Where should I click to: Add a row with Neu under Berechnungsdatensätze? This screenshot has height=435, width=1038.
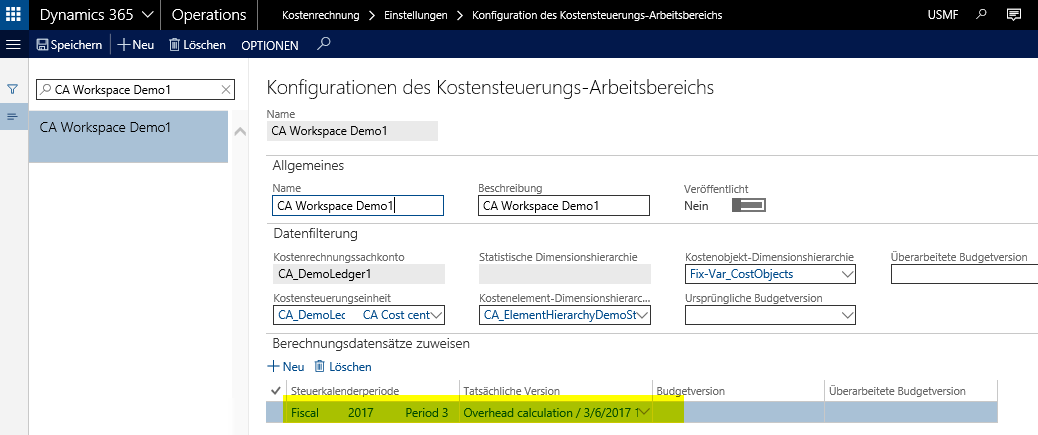coord(286,367)
